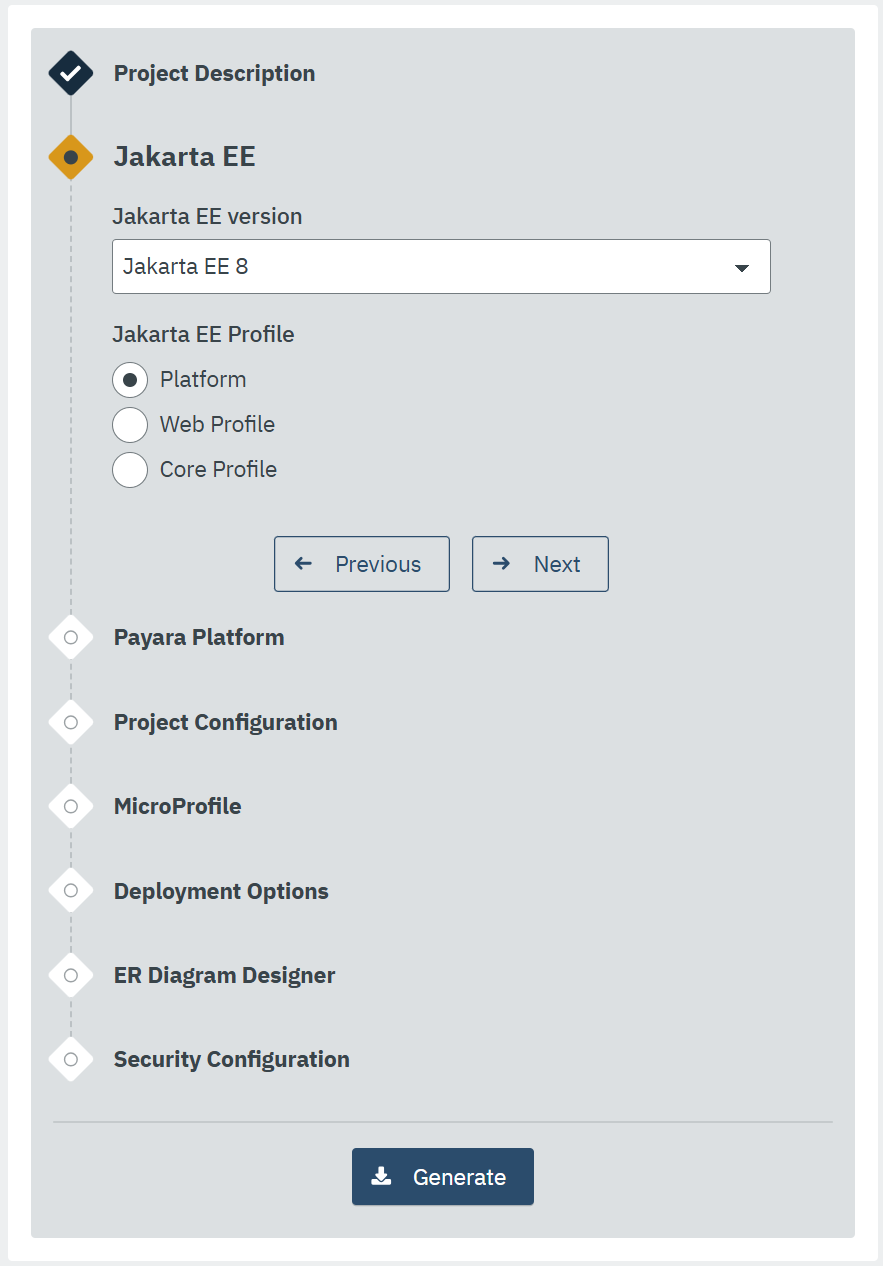Click the Payara Platform step circle icon

[x=70, y=637]
